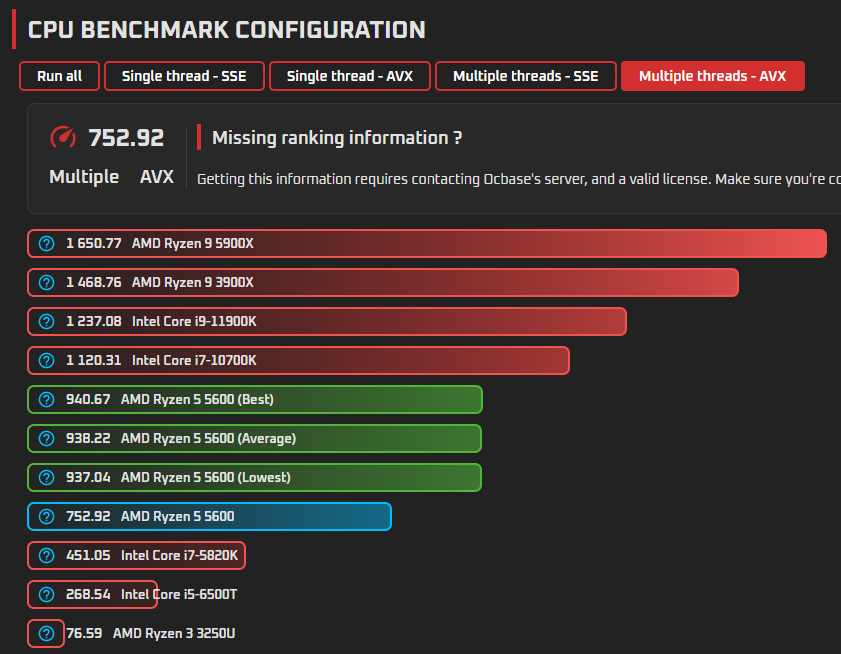Image resolution: width=841 pixels, height=654 pixels.
Task: Click the AMD Ryzen 9 3900X label
Action: (193, 283)
